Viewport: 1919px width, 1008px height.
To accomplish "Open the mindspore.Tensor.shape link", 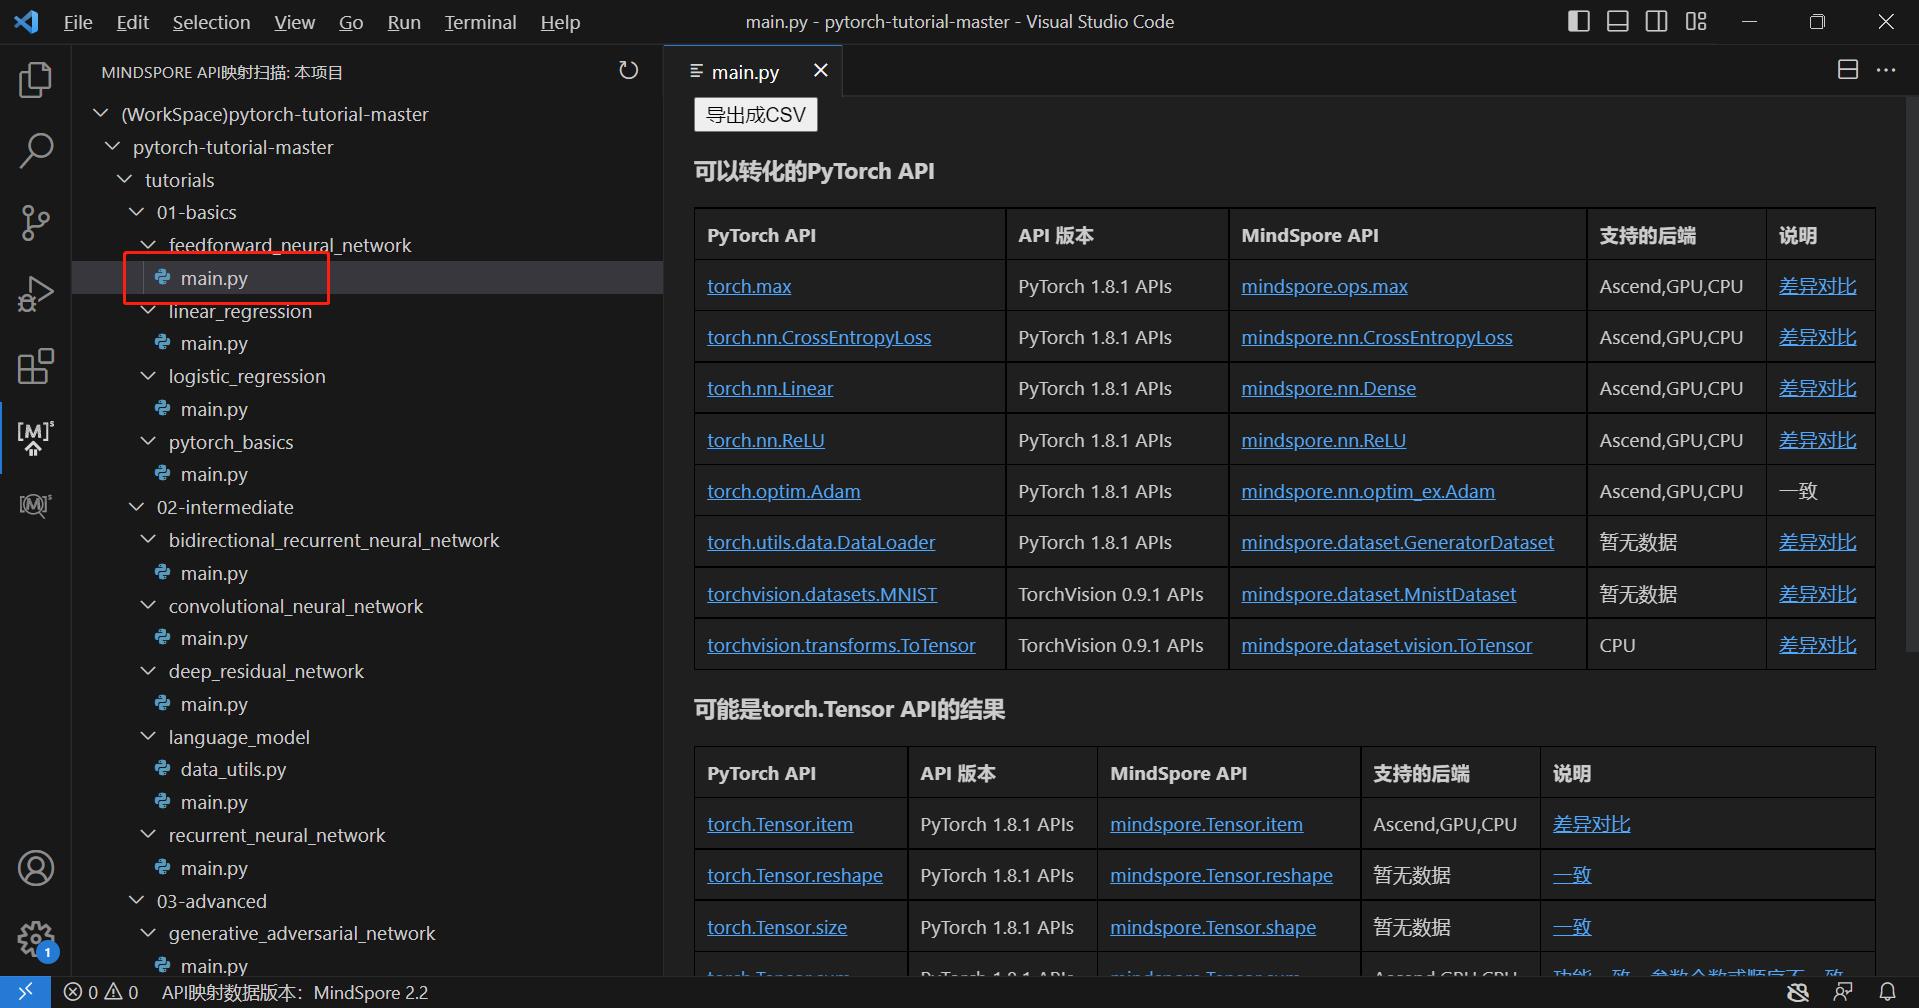I will pyautogui.click(x=1213, y=927).
